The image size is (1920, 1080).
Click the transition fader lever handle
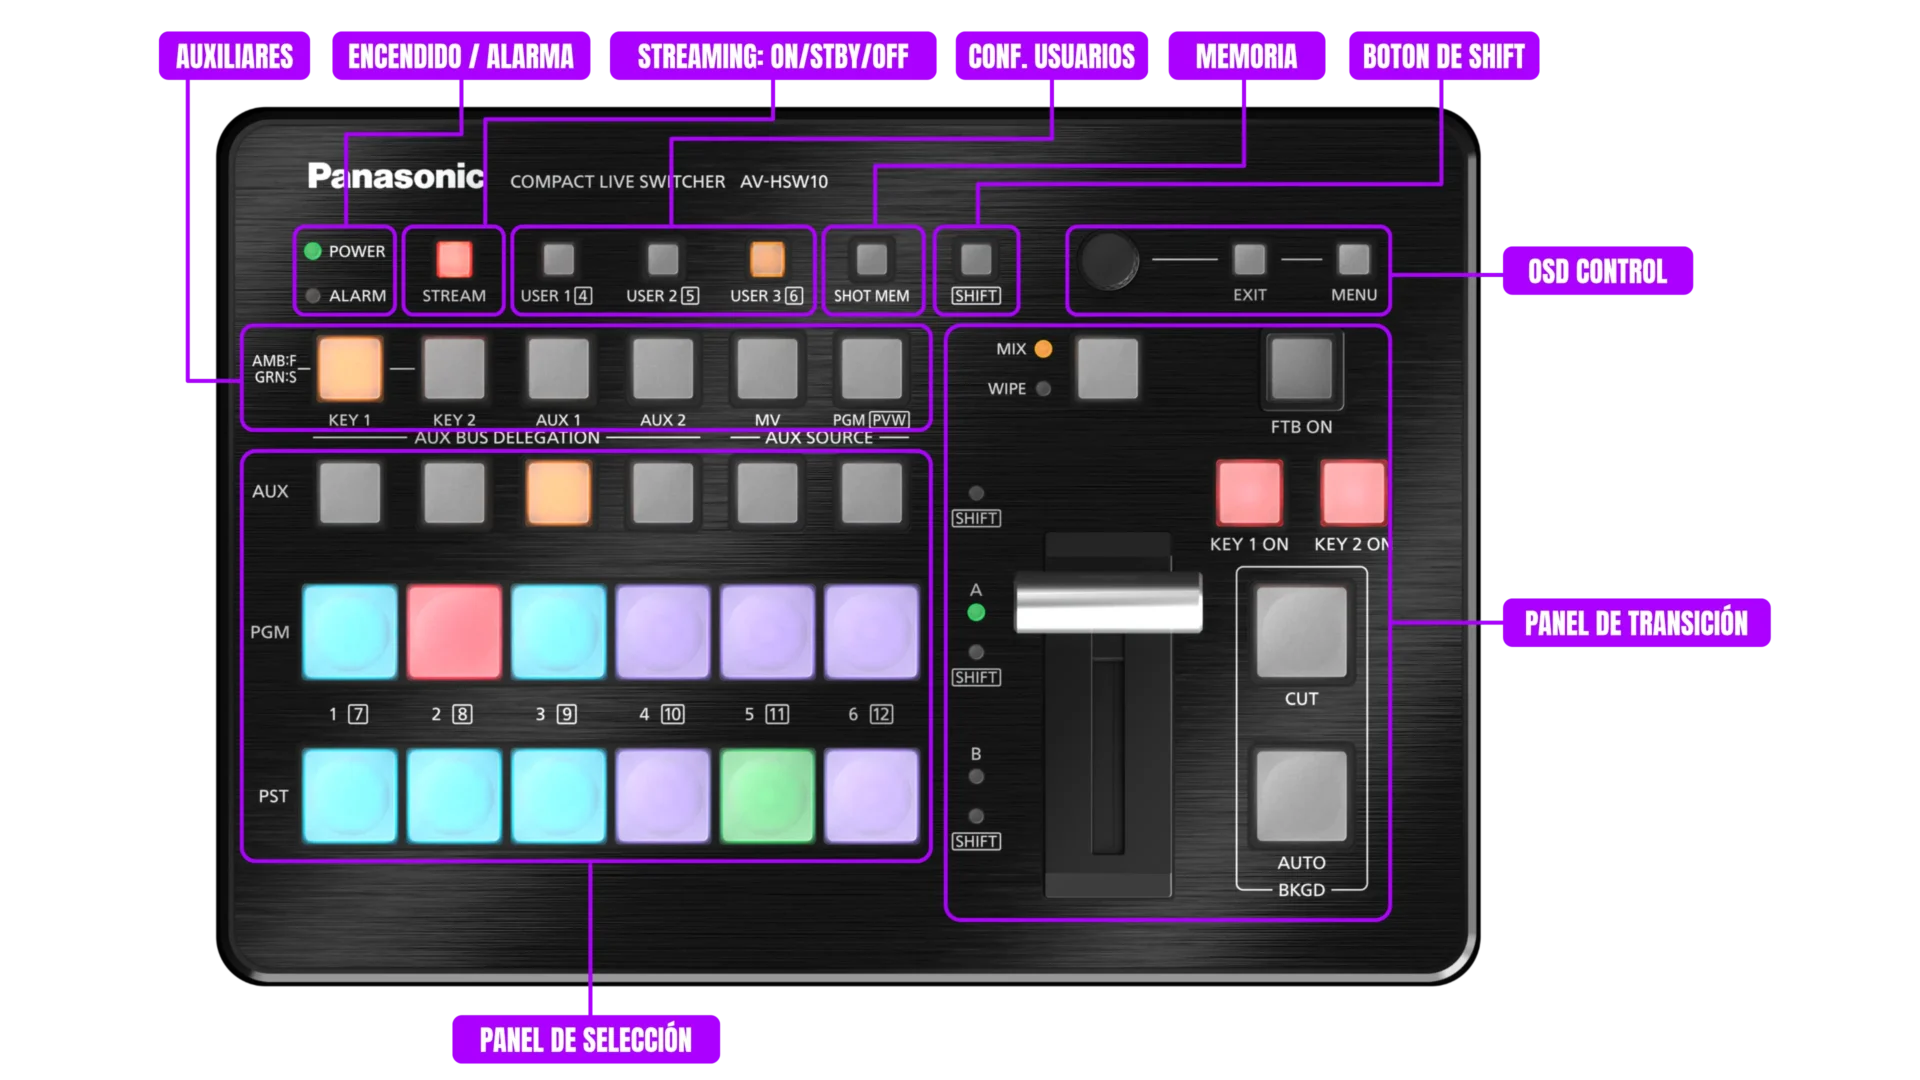1108,603
